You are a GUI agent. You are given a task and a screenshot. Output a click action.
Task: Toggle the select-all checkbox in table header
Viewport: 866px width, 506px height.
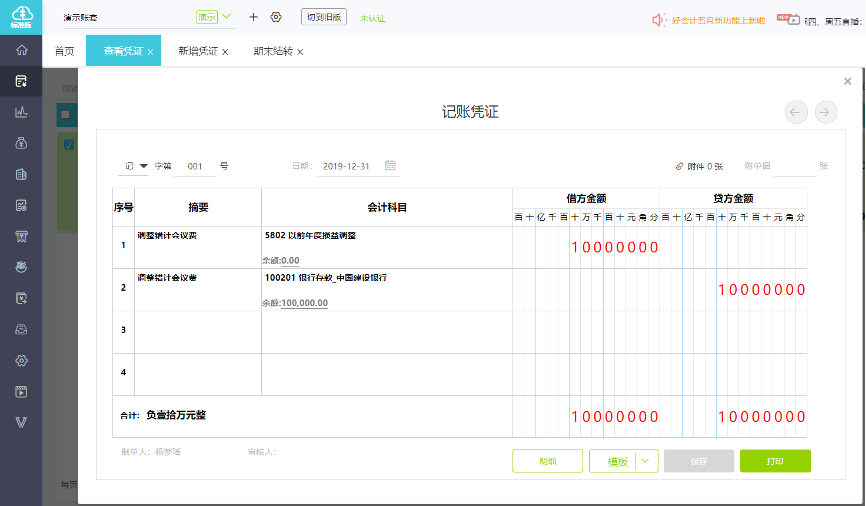tap(66, 114)
